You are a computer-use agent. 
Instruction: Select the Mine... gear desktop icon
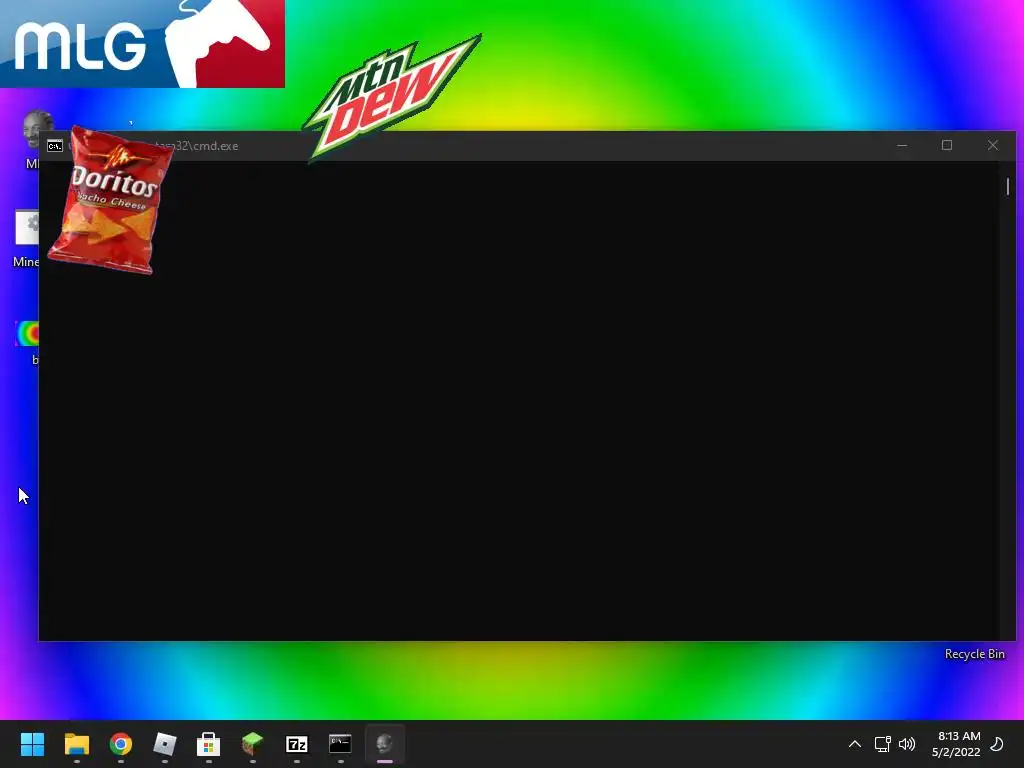[27, 227]
